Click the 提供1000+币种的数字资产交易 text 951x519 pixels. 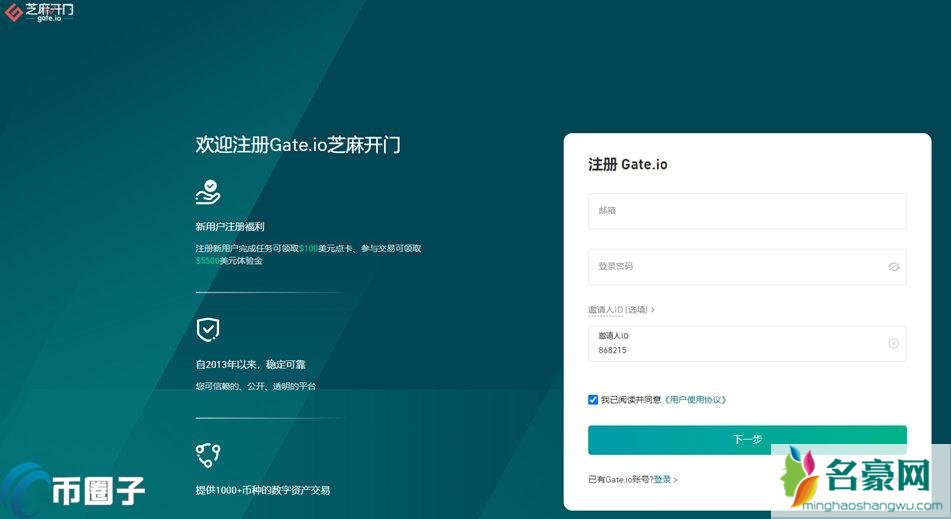click(262, 490)
